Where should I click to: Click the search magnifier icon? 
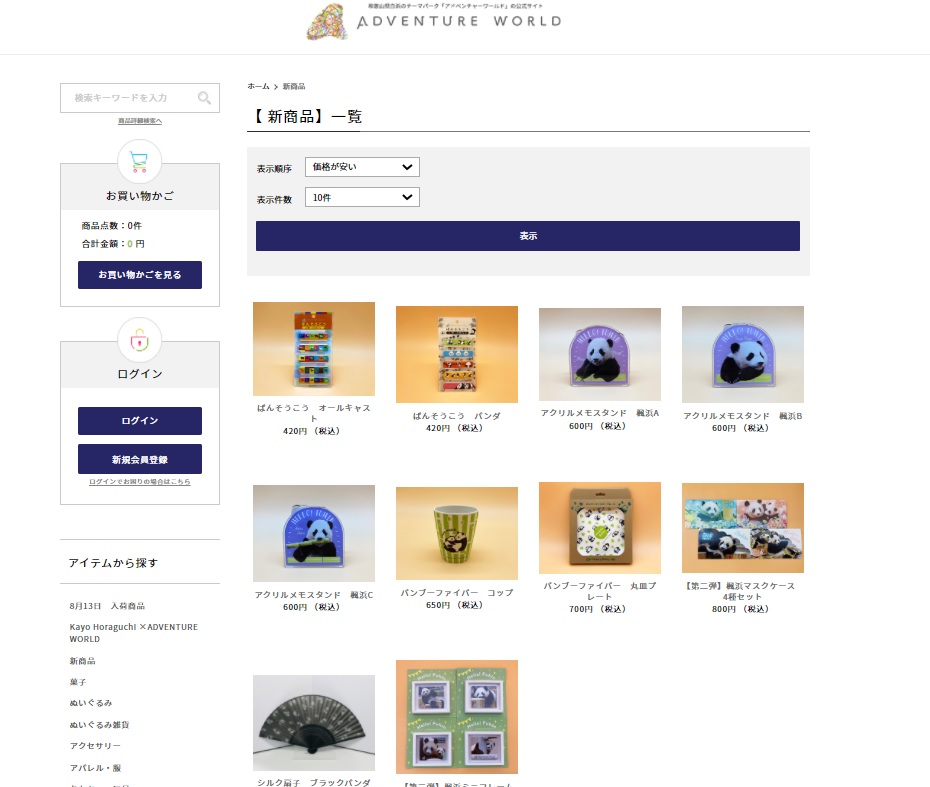204,98
